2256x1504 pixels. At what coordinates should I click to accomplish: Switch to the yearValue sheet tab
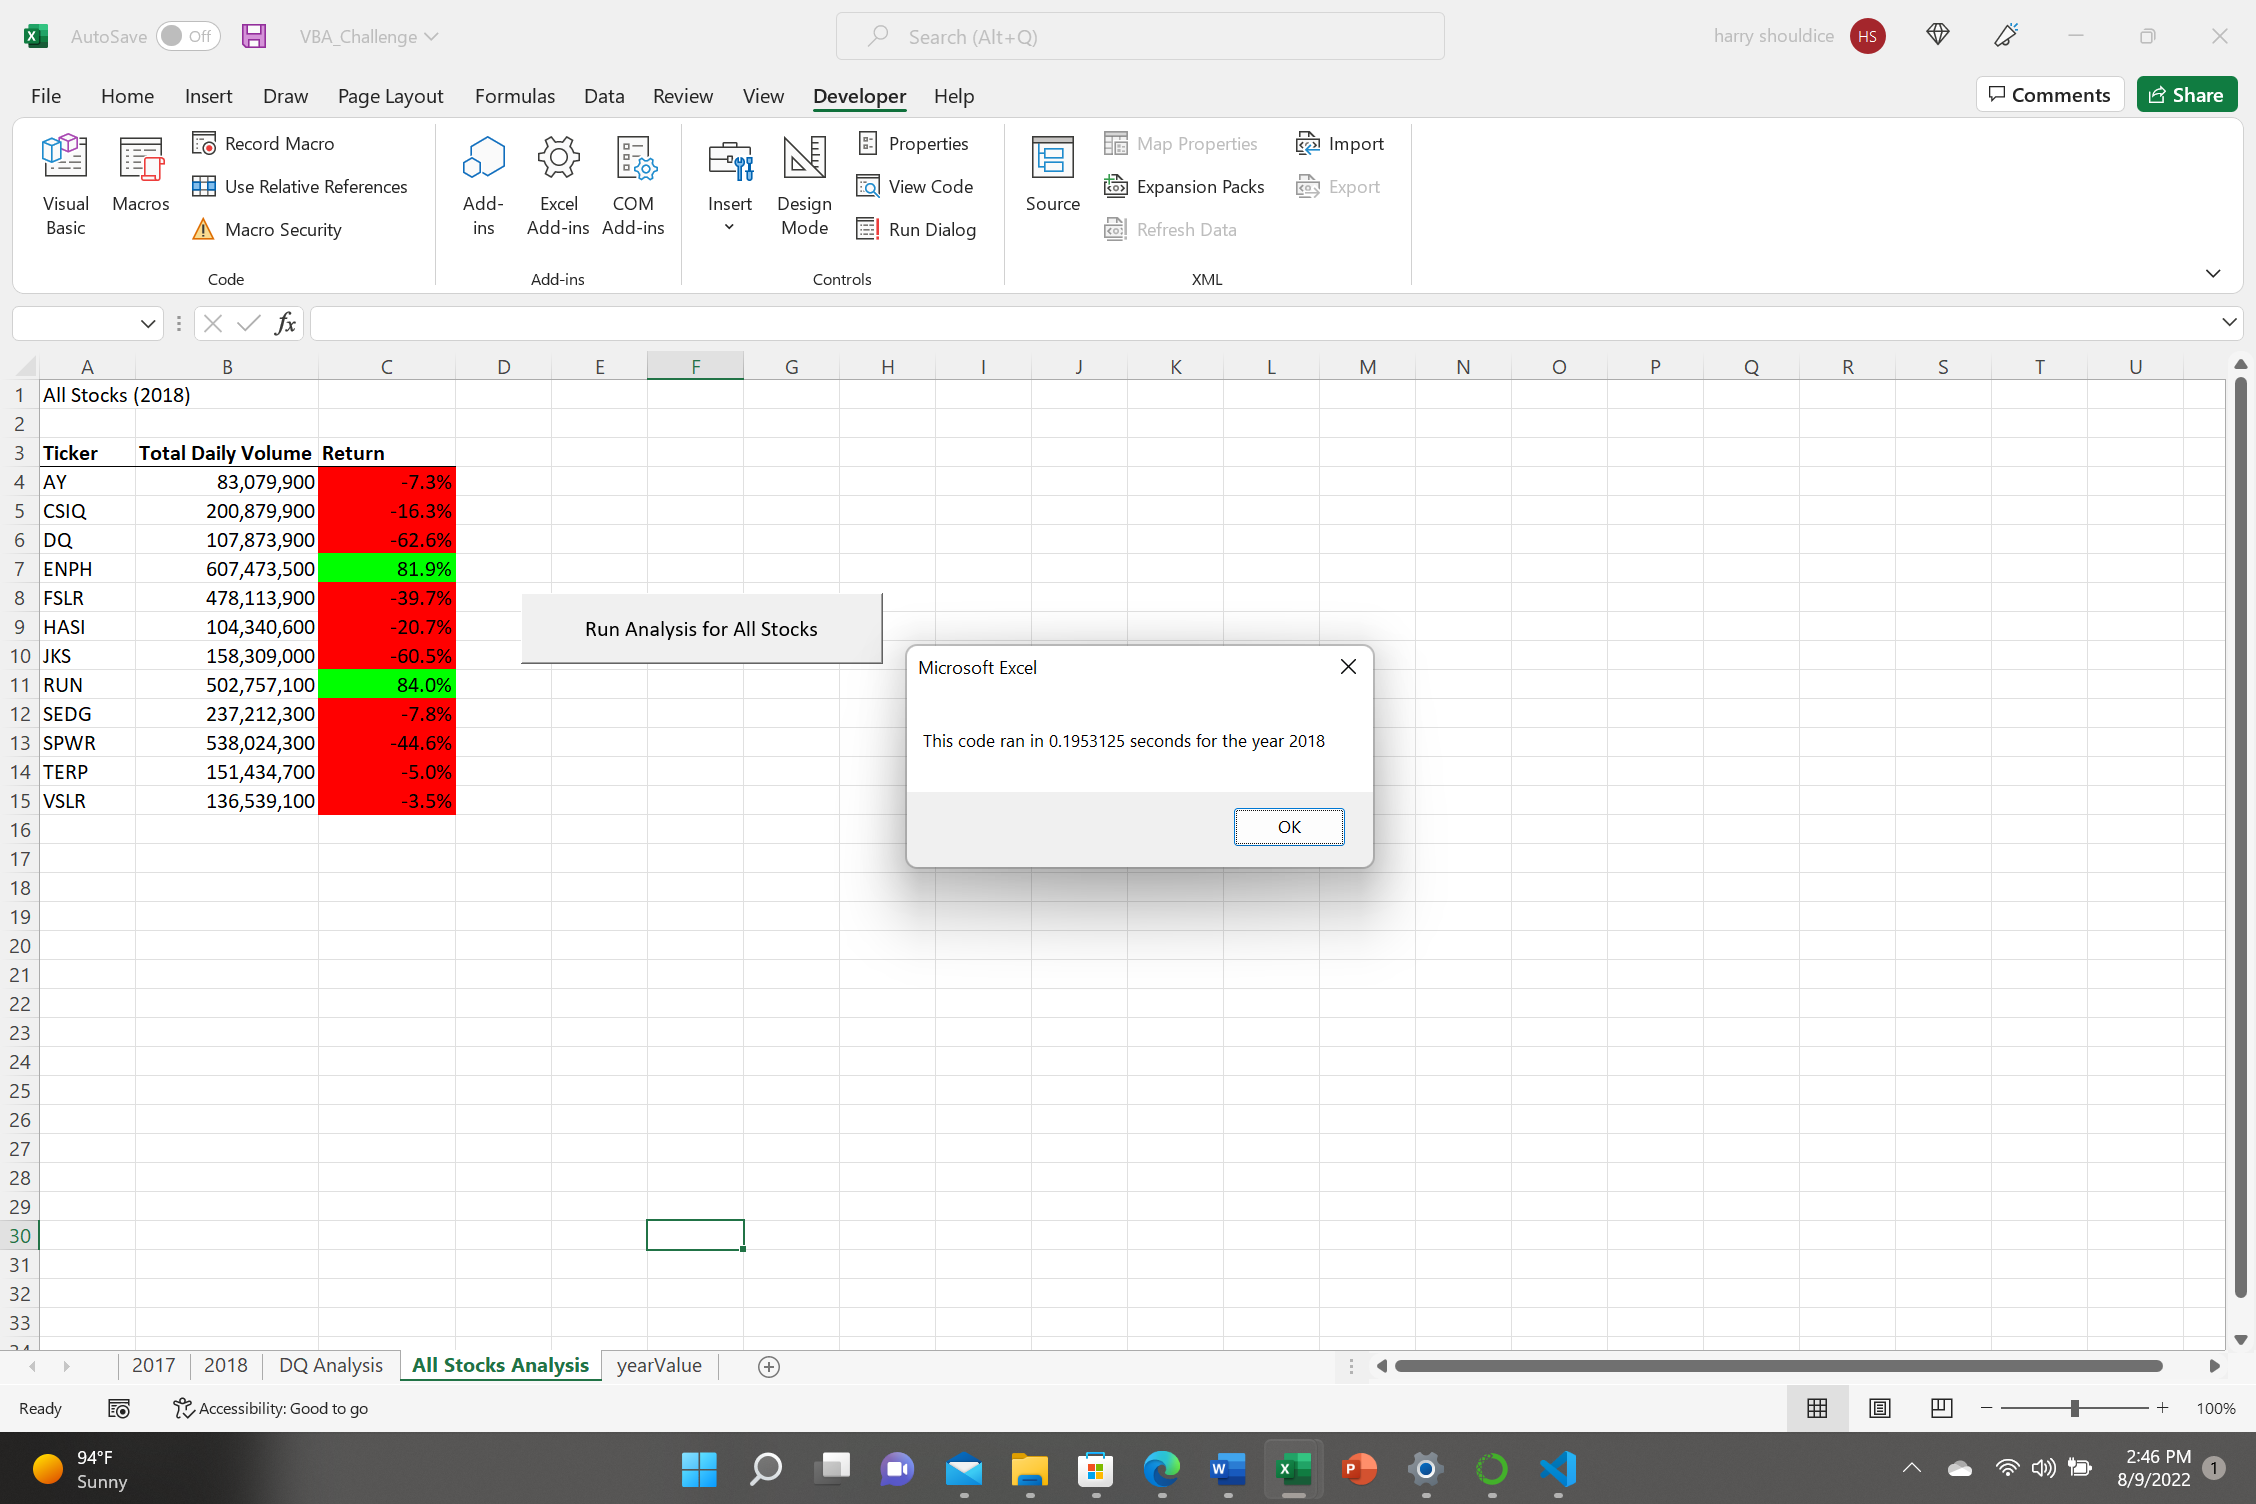[659, 1365]
